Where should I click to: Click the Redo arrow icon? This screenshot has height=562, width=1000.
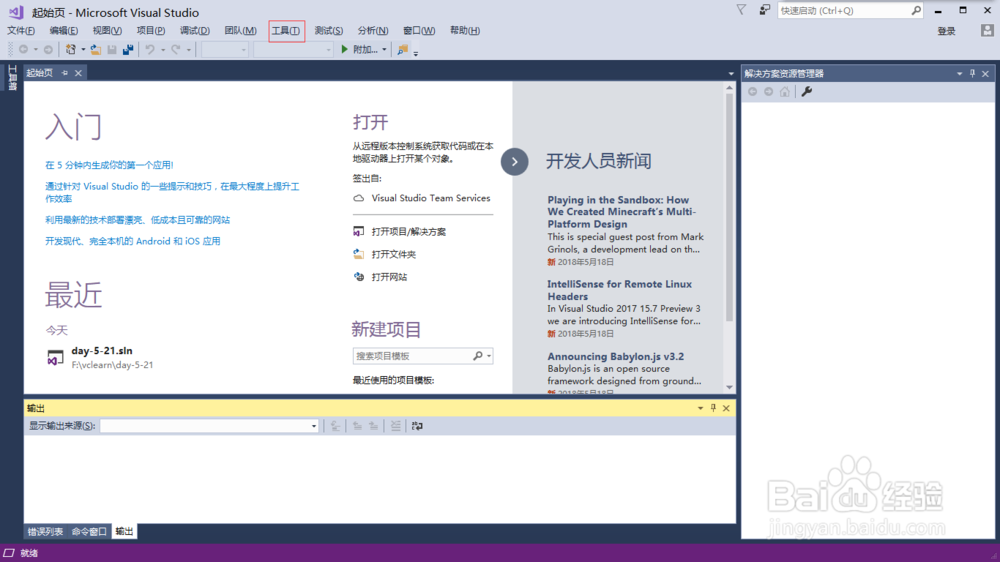(x=175, y=49)
